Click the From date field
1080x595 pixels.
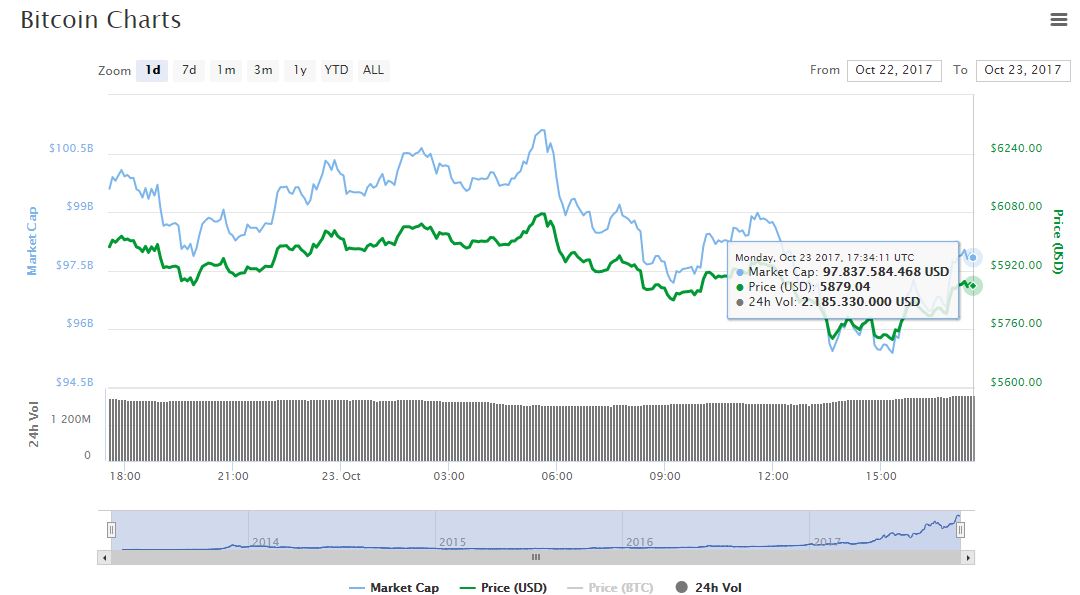click(894, 70)
